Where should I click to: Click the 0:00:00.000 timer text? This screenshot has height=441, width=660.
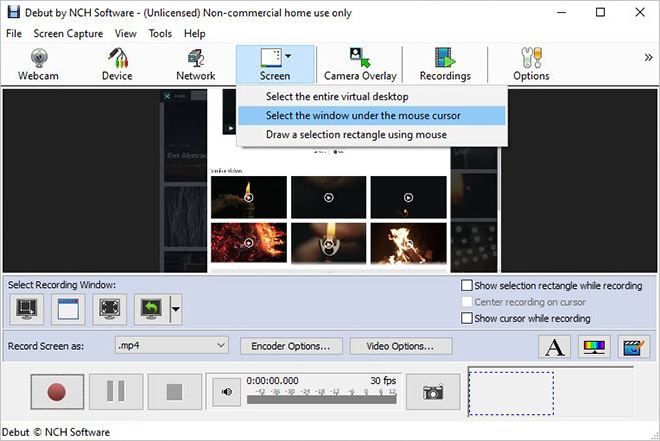click(272, 381)
